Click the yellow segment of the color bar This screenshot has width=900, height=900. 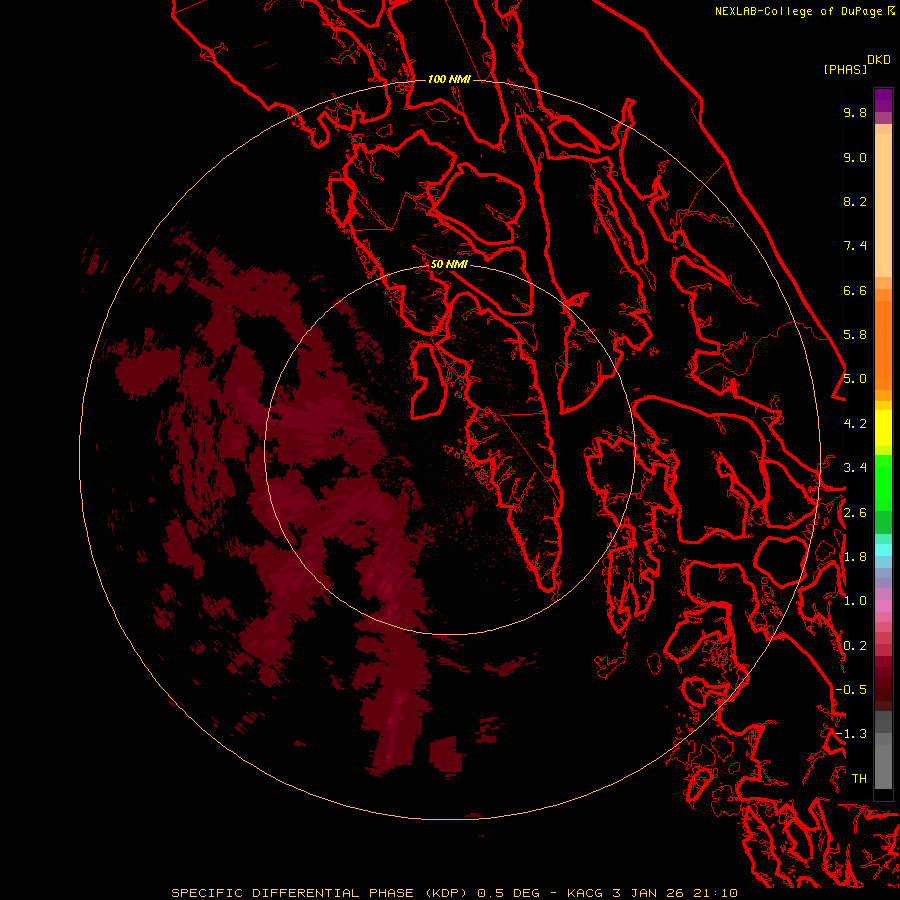point(883,428)
